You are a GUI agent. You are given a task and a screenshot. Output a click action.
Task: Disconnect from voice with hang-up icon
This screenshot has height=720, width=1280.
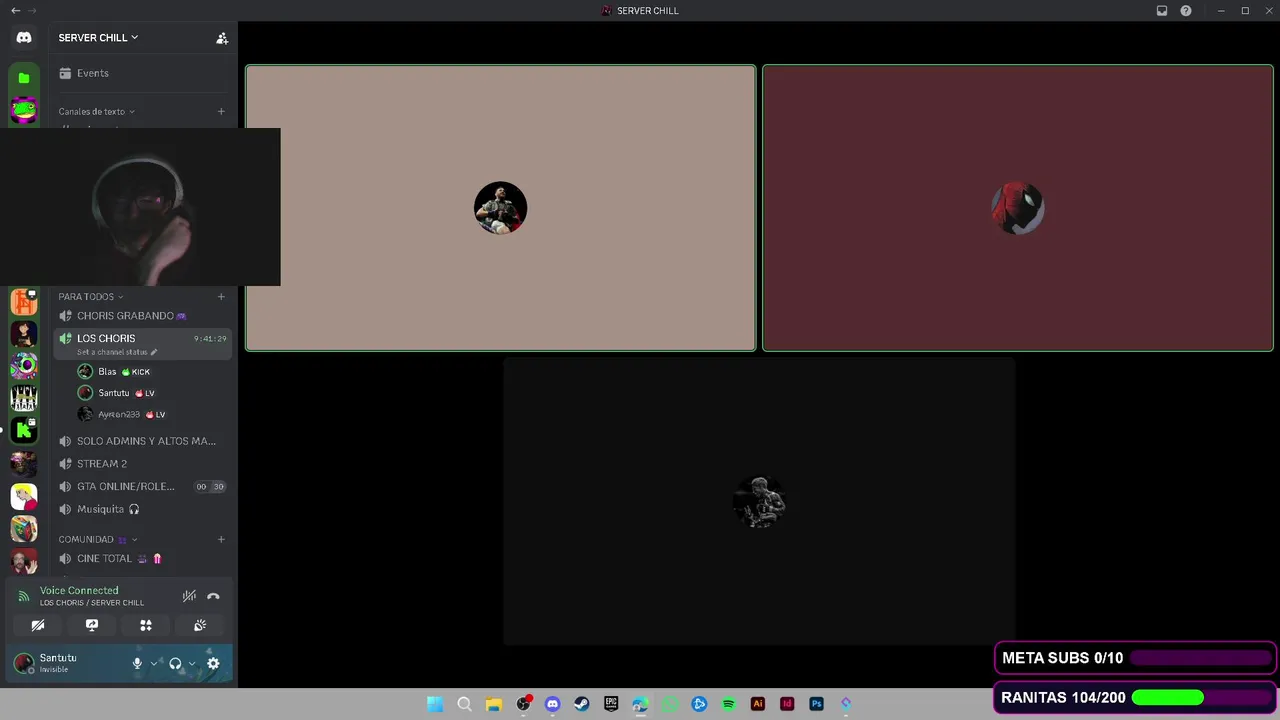click(x=213, y=596)
